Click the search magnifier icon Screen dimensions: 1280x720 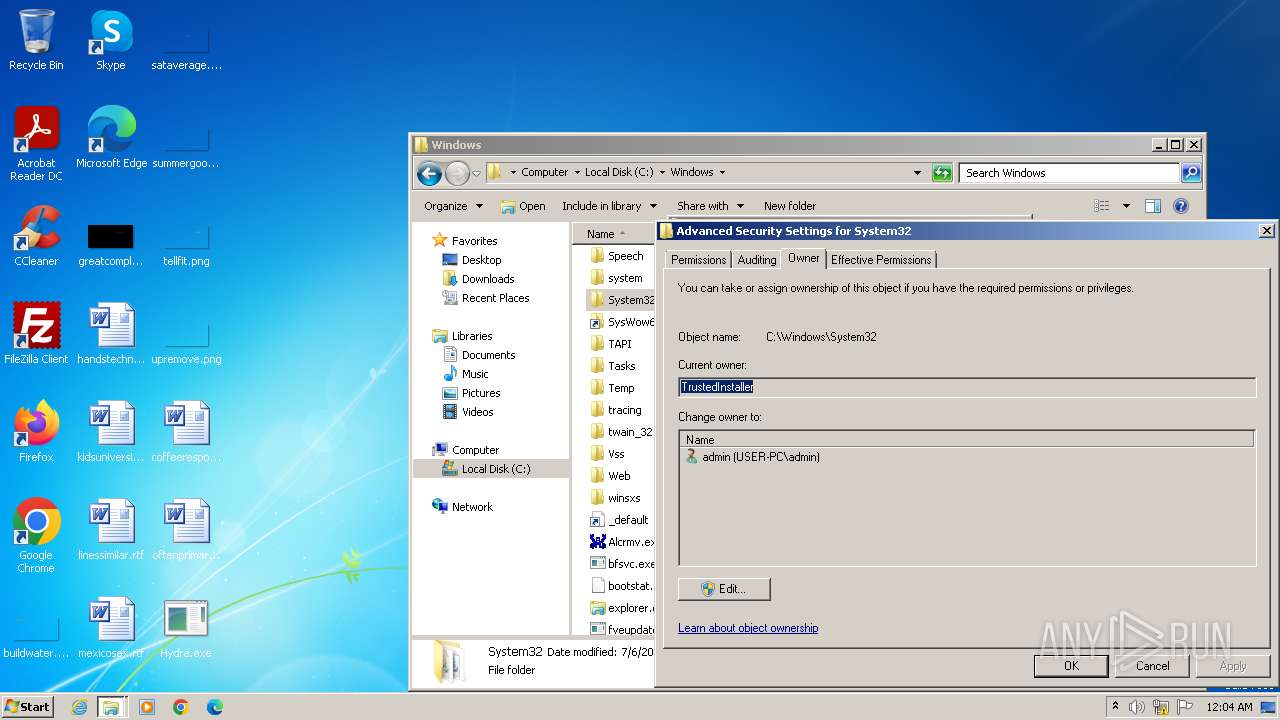pyautogui.click(x=1191, y=173)
